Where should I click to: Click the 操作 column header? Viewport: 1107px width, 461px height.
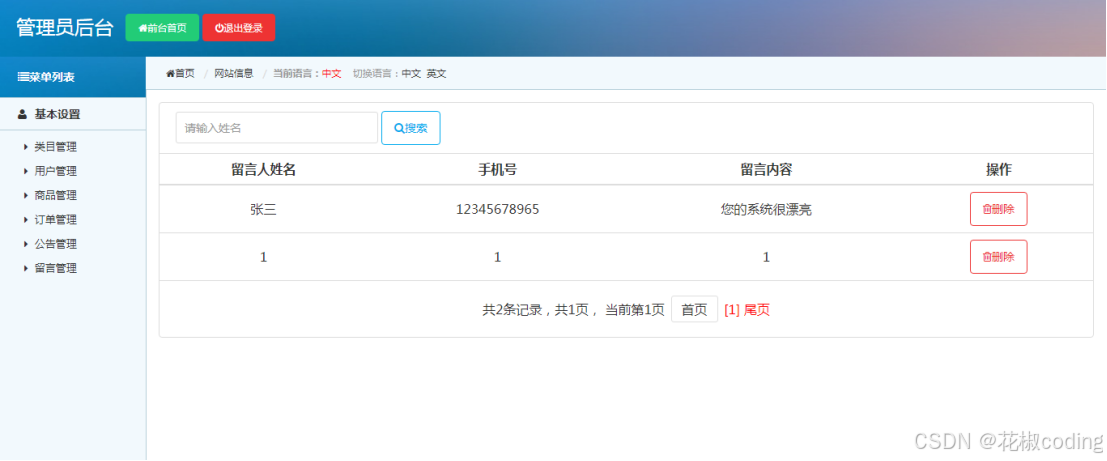click(x=998, y=169)
